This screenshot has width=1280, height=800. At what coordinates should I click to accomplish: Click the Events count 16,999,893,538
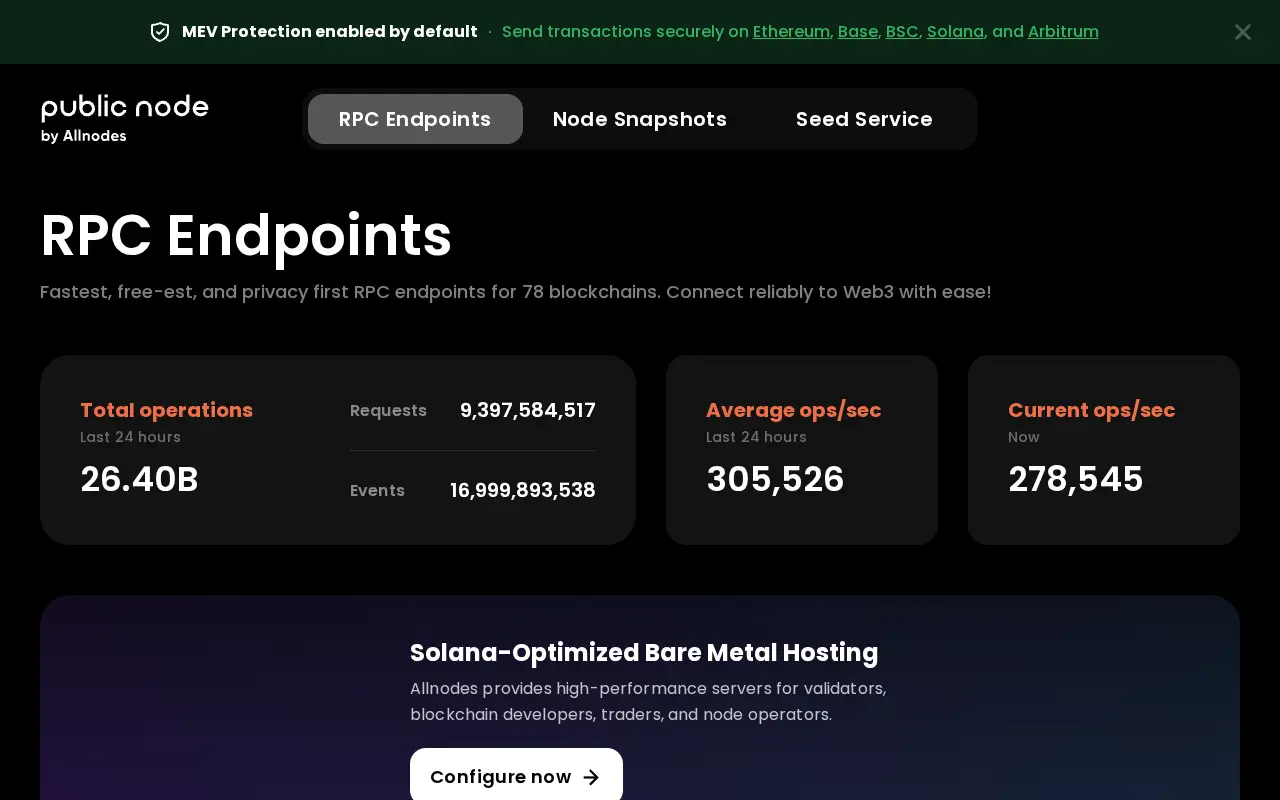[x=523, y=490]
